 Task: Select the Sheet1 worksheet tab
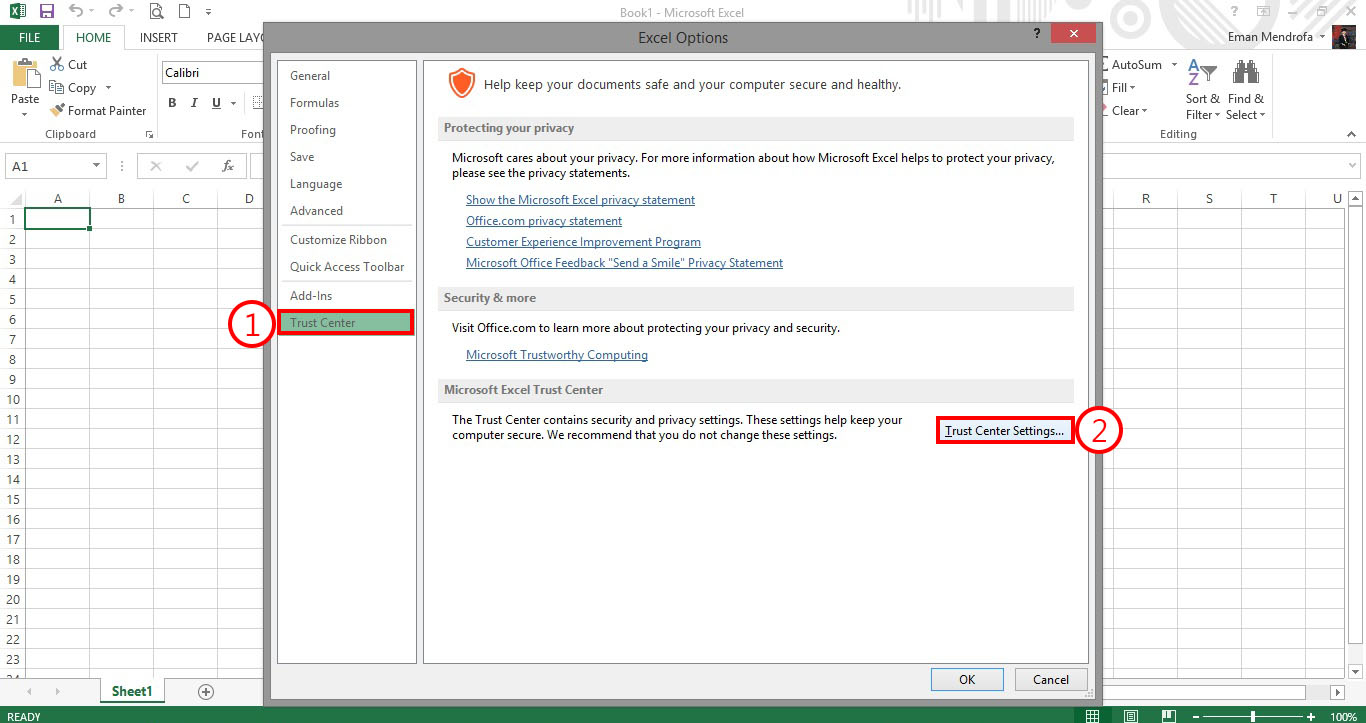click(x=132, y=691)
